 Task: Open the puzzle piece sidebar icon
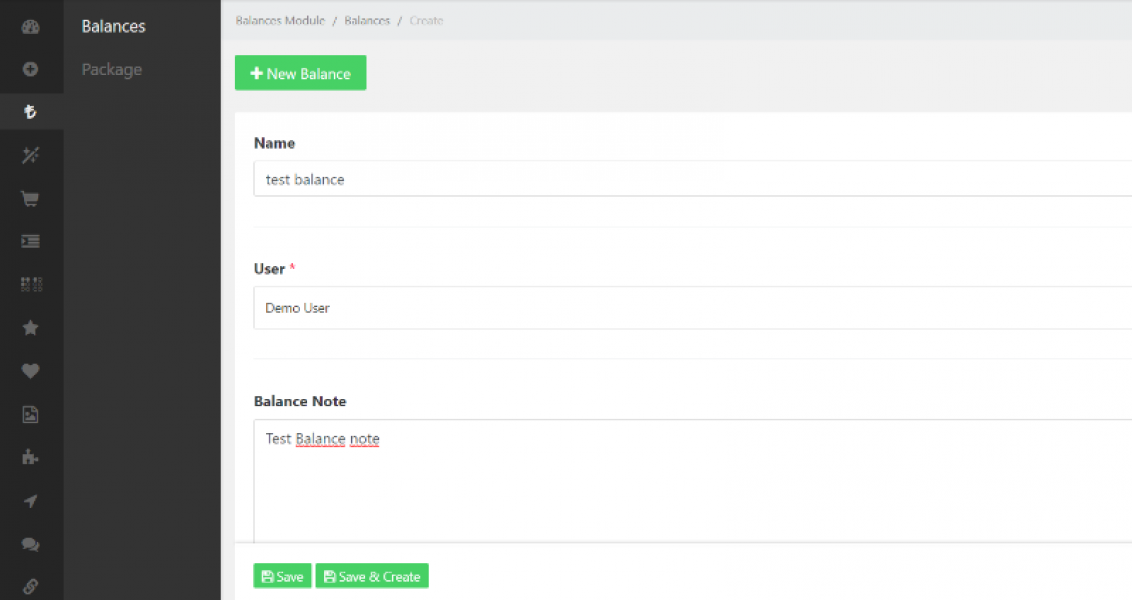pyautogui.click(x=30, y=457)
